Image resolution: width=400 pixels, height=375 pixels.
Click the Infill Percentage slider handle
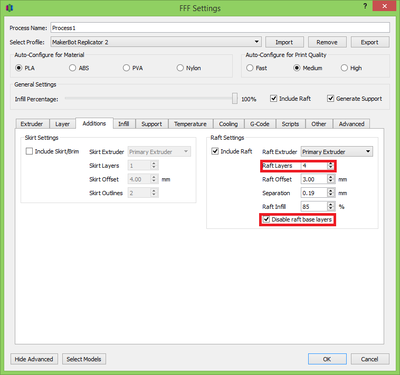[x=235, y=98]
